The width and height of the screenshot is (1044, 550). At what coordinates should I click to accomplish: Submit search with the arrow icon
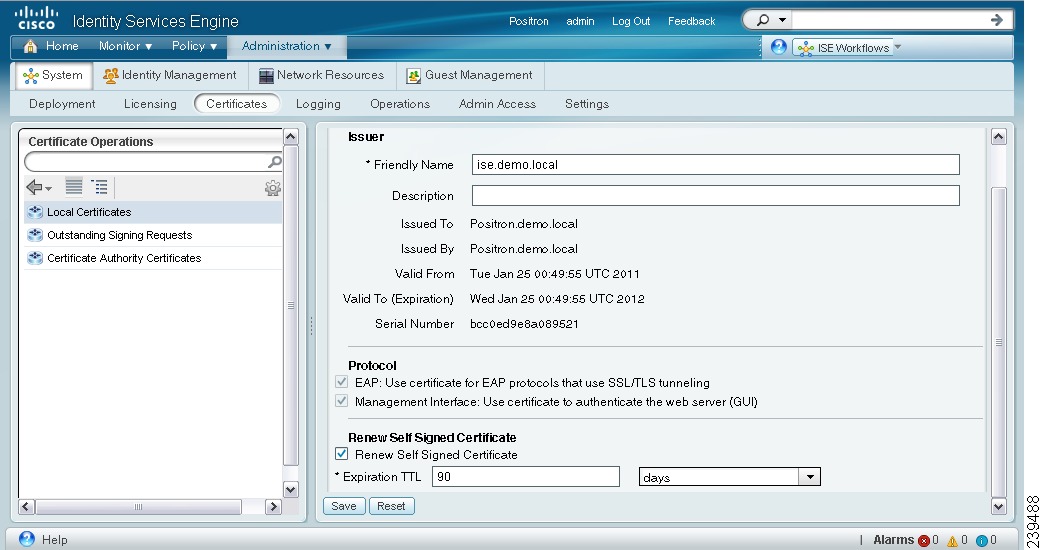pos(997,20)
